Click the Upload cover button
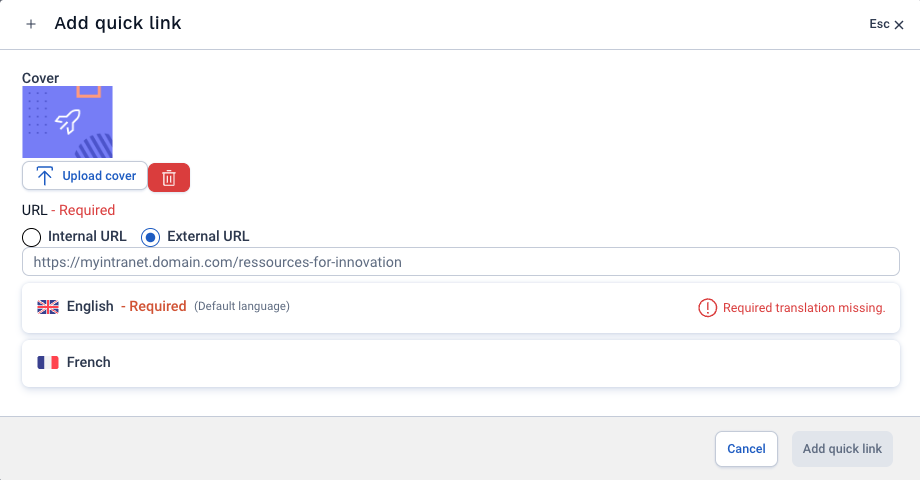This screenshot has height=480, width=920. tap(85, 175)
